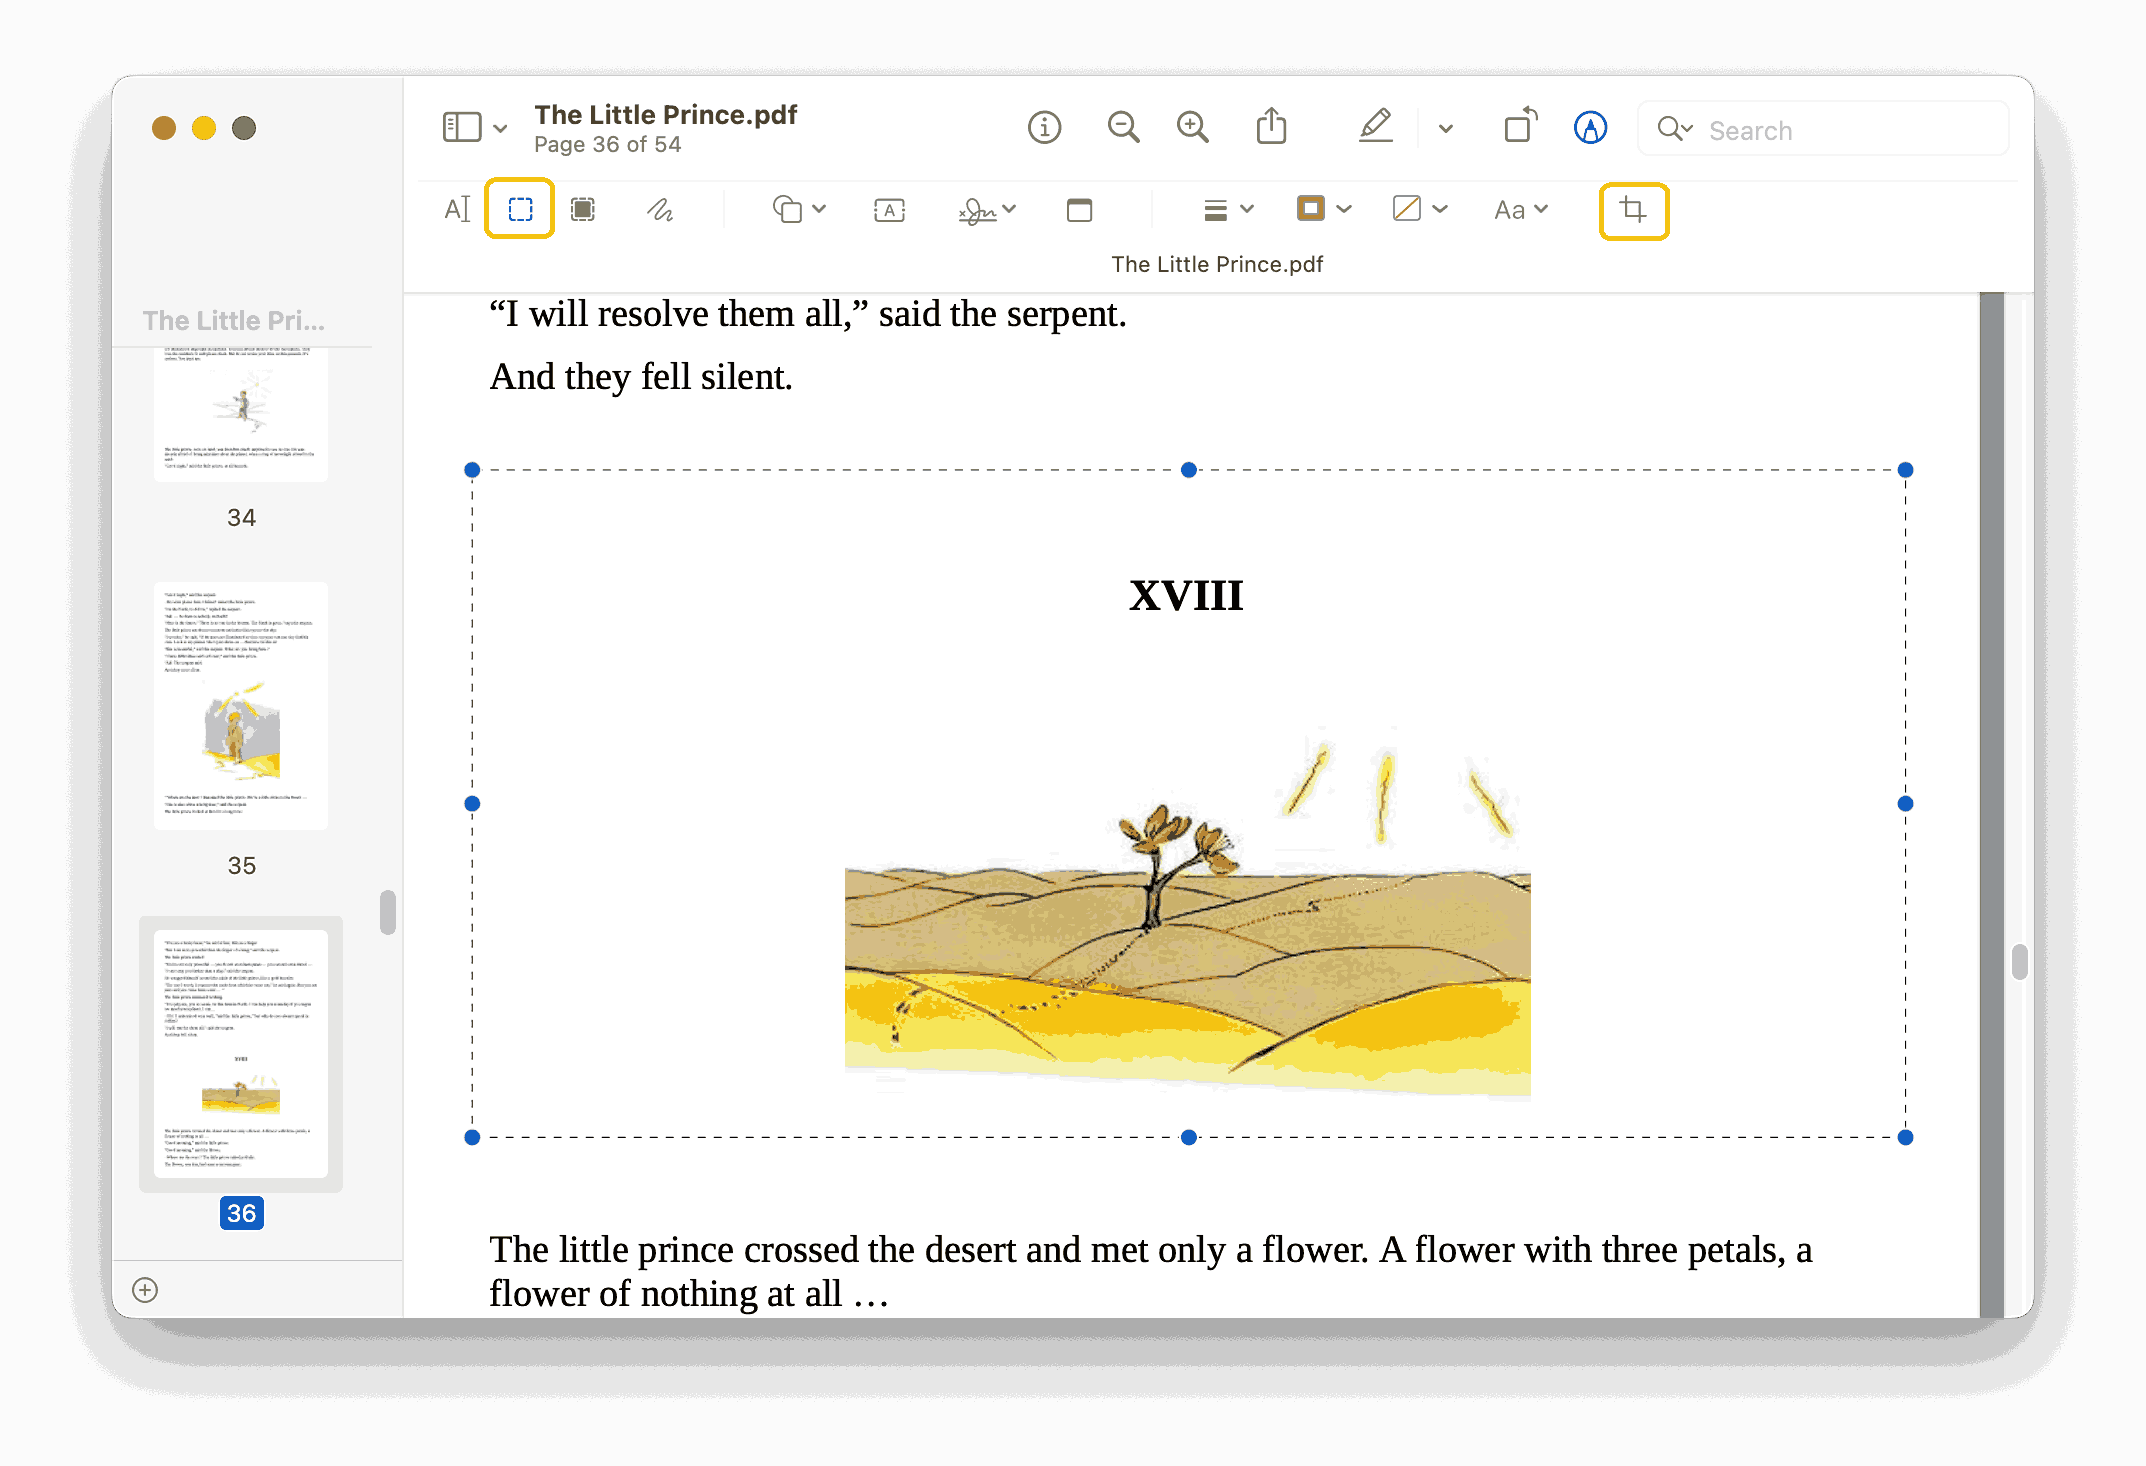Share The Little Prince.pdf
2146x1466 pixels.
(1271, 127)
